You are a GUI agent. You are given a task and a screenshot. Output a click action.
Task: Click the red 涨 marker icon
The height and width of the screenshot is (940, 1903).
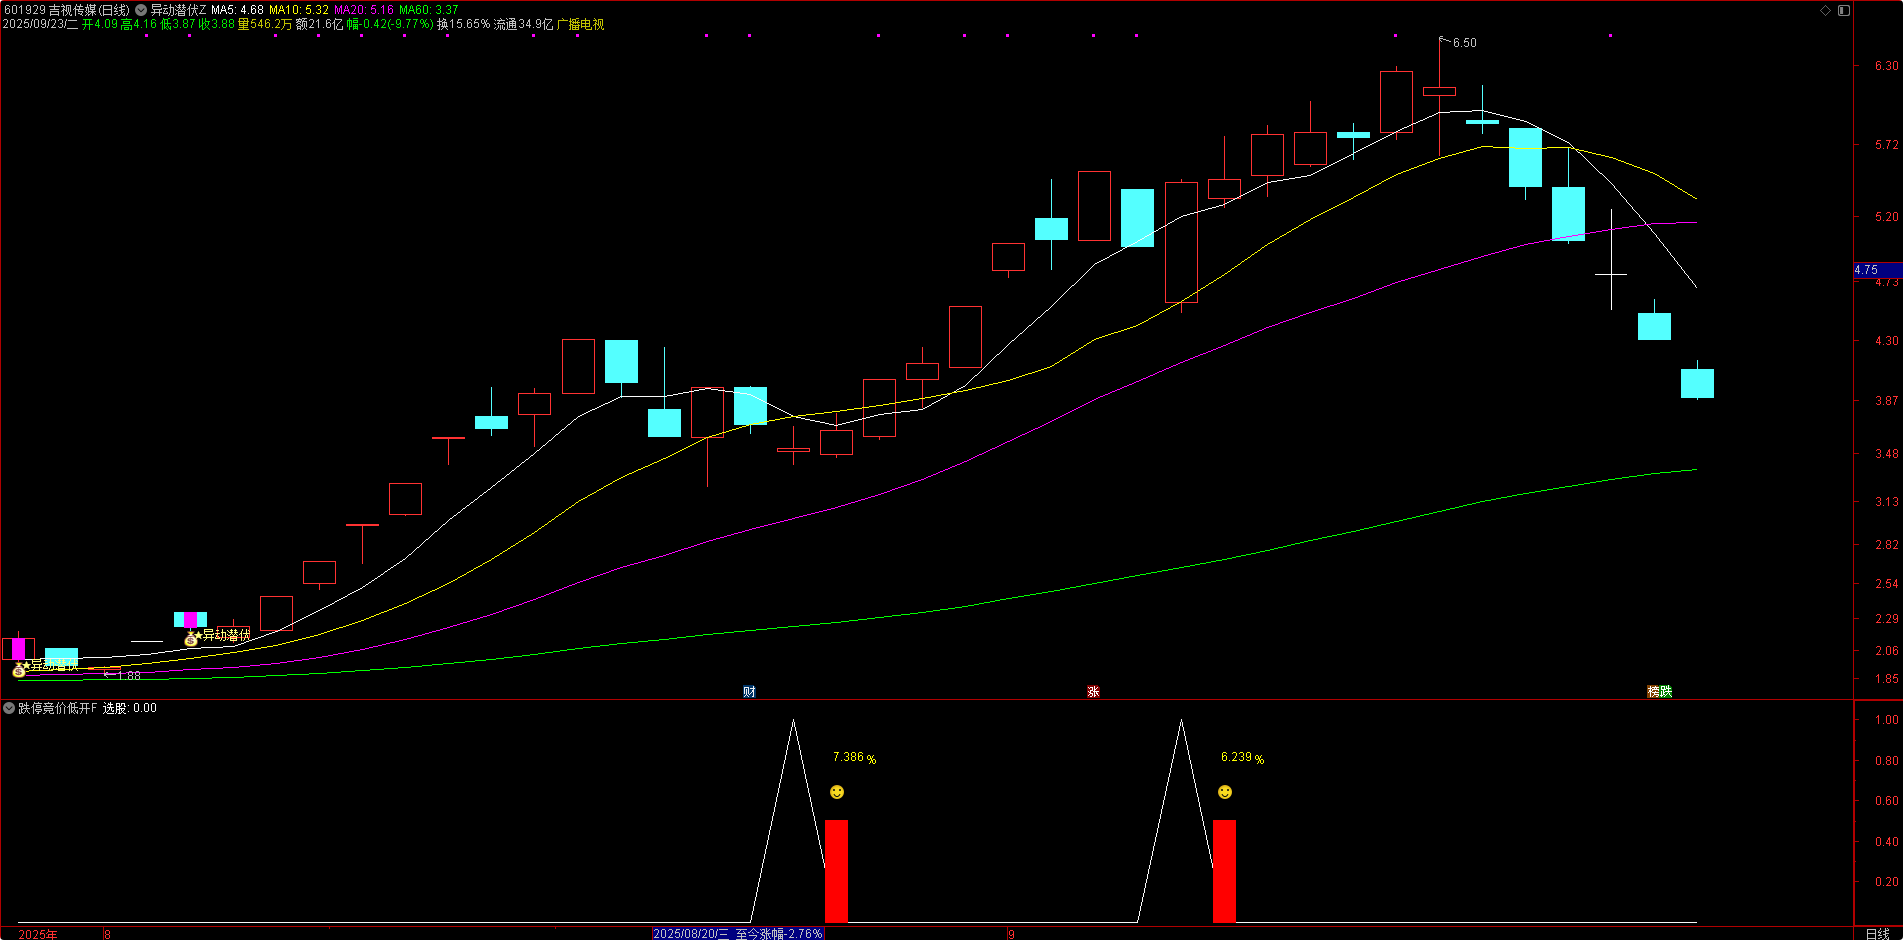tap(1093, 692)
